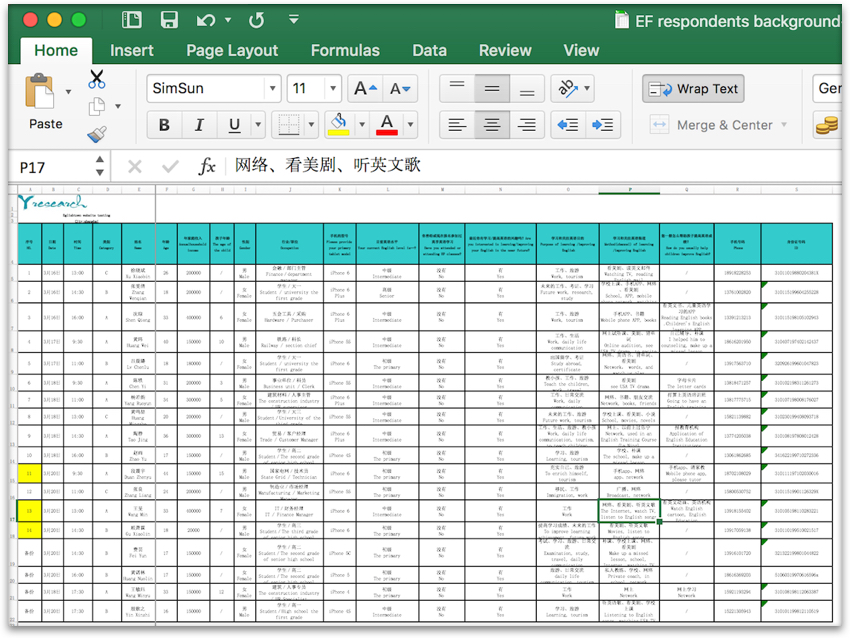
Task: Toggle Underline formatting
Action: [x=234, y=125]
